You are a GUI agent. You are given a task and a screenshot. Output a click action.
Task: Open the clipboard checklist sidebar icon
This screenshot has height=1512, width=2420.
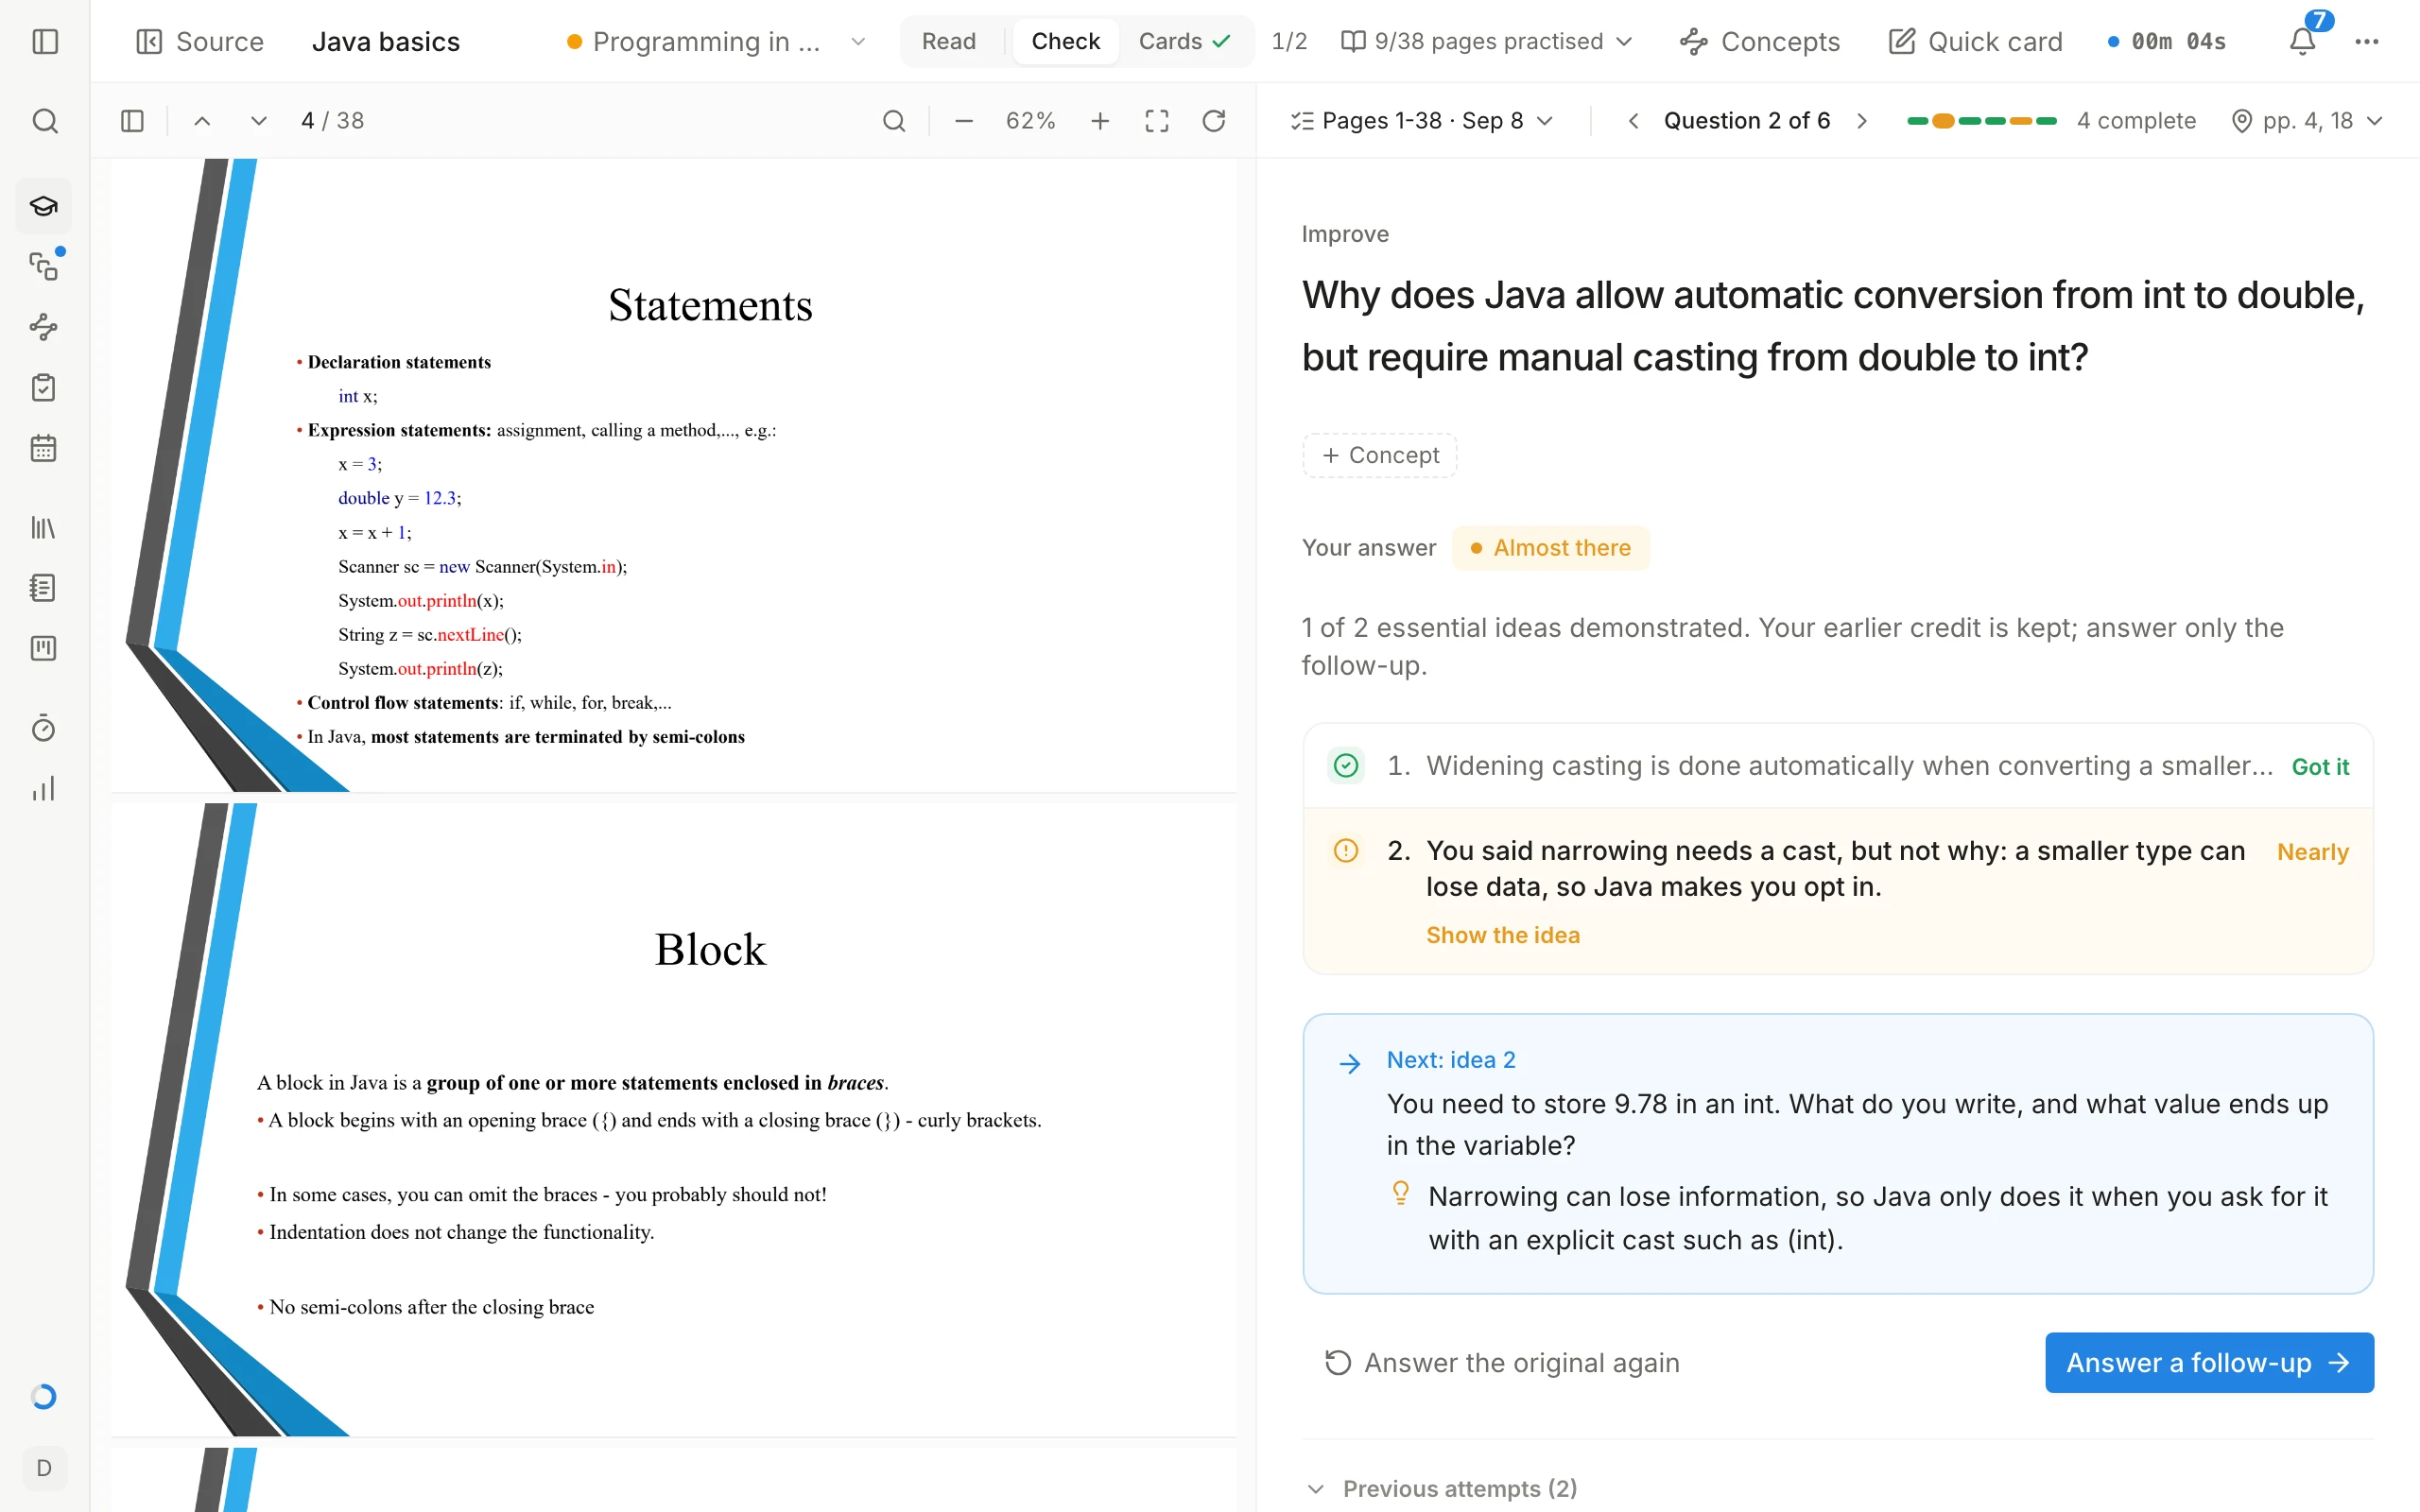click(x=44, y=387)
